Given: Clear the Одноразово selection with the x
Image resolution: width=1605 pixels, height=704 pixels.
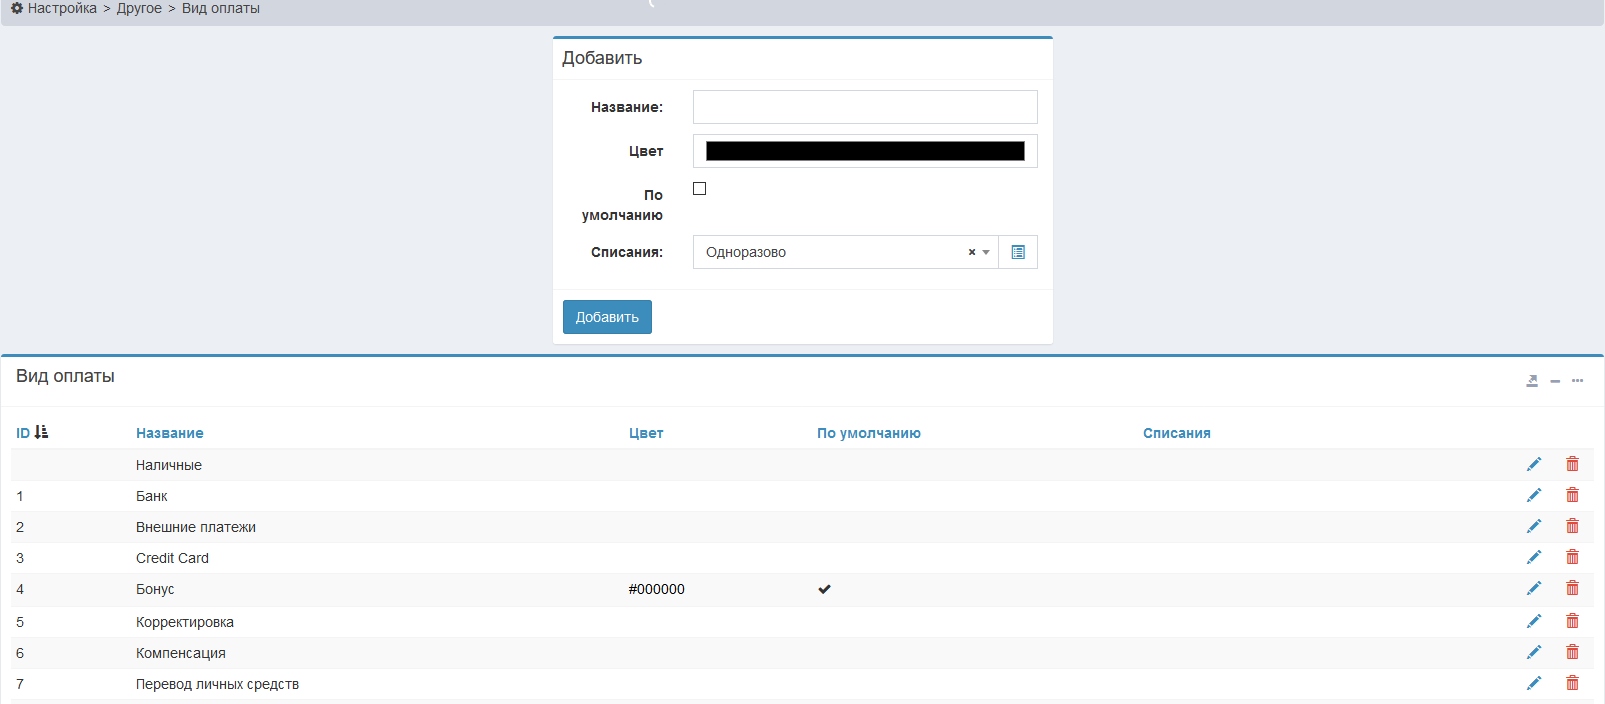Looking at the screenshot, I should [x=971, y=252].
